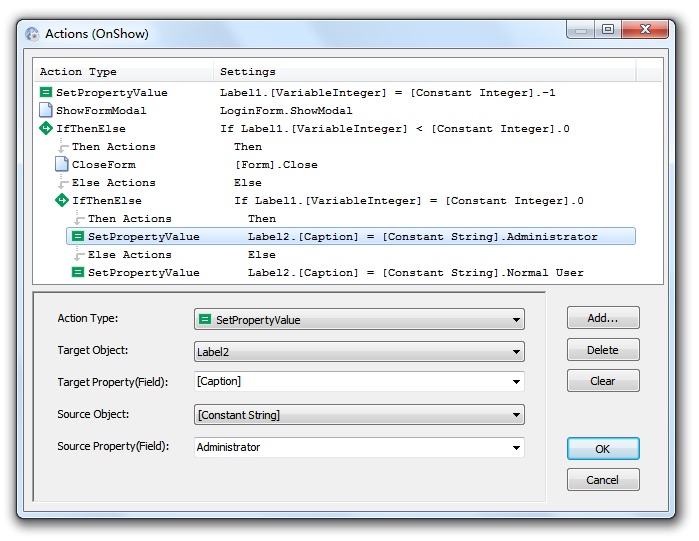Click the arrow icon of first Else Actions row
The image size is (699, 541).
click(64, 182)
